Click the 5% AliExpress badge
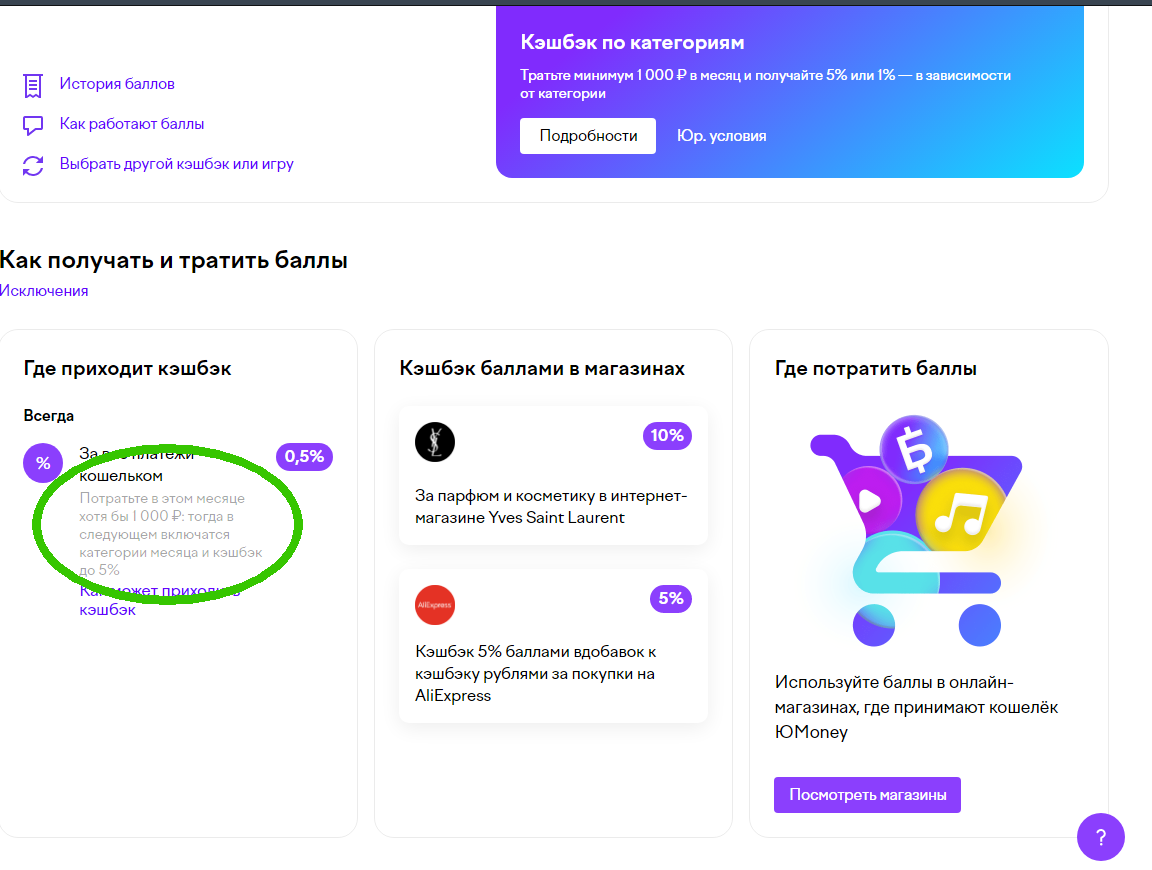Screen dimensions: 1152x870 pos(671,599)
